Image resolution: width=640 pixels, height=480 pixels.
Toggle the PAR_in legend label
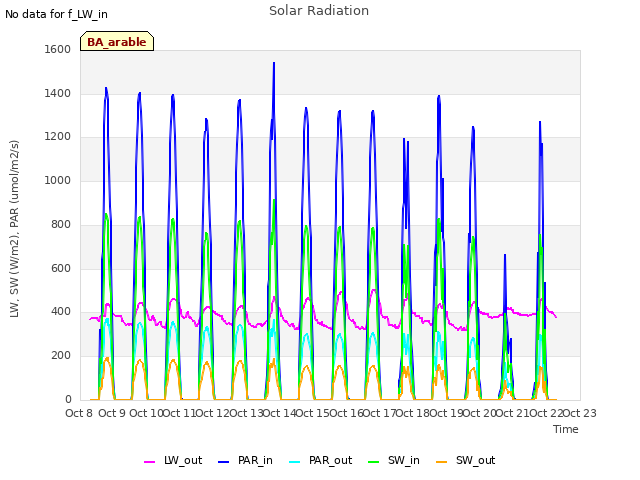[x=255, y=460]
